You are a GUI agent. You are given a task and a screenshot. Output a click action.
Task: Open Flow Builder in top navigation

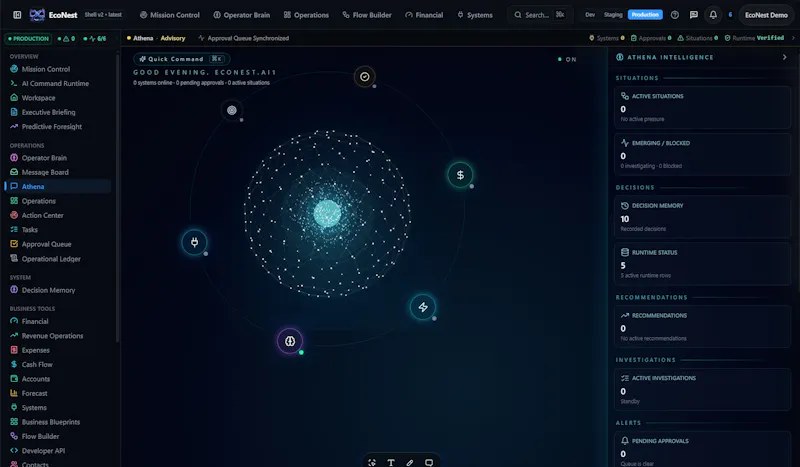[x=367, y=15]
